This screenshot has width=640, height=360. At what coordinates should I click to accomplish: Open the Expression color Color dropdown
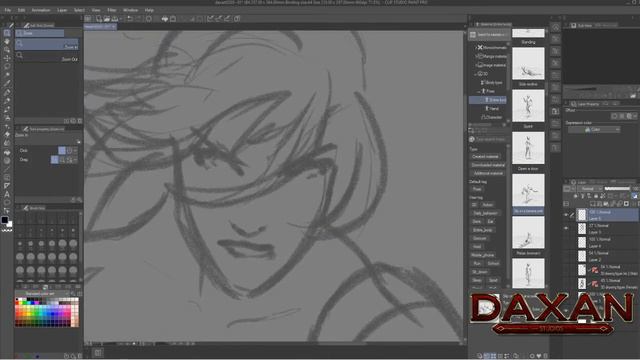tap(594, 129)
